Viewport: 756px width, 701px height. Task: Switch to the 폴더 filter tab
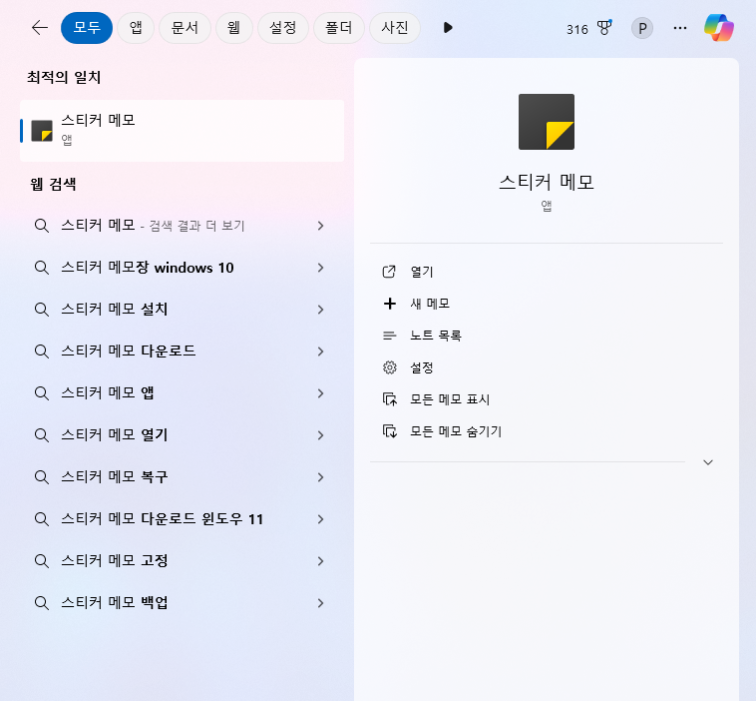(338, 28)
